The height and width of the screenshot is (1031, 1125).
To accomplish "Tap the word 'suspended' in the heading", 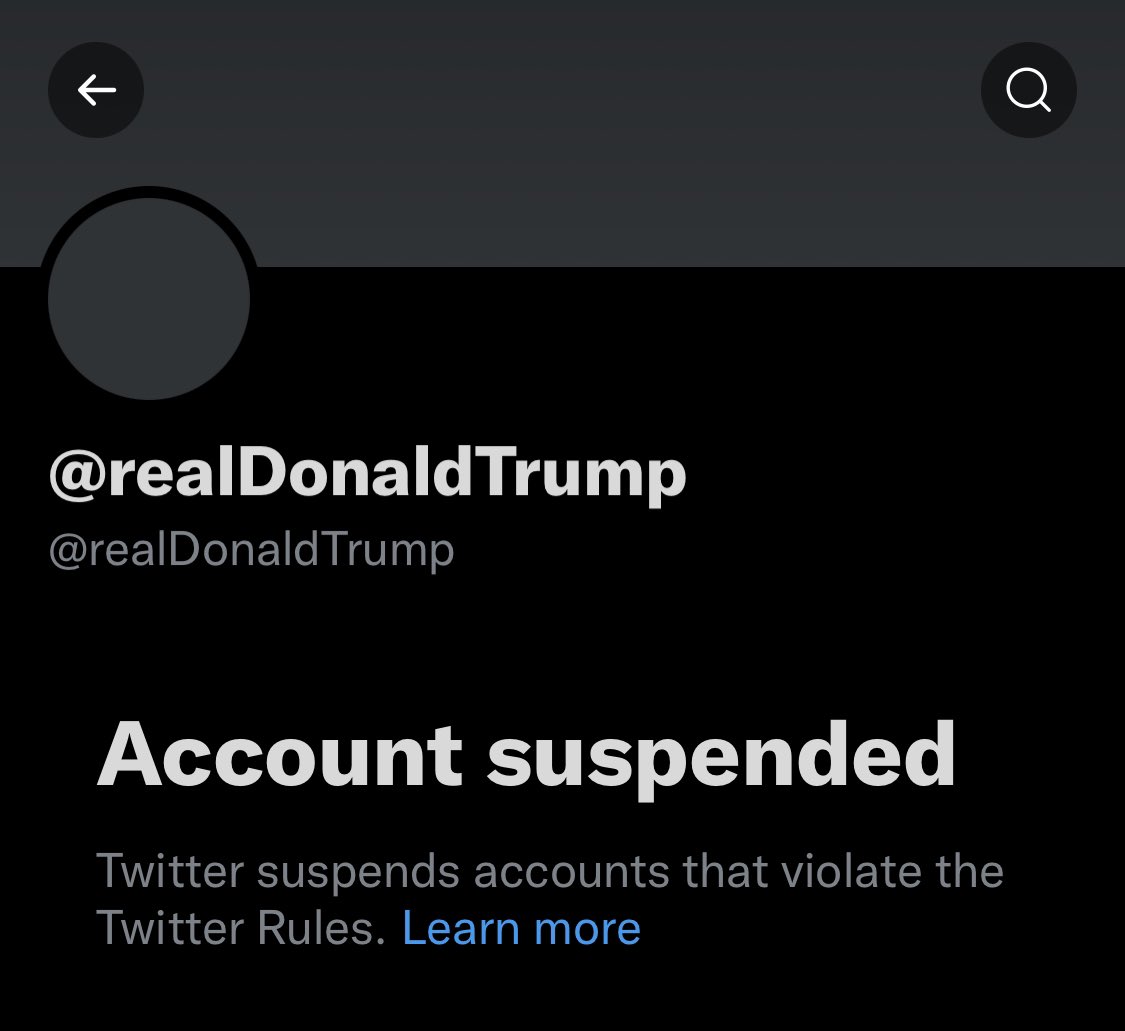I will tap(721, 759).
